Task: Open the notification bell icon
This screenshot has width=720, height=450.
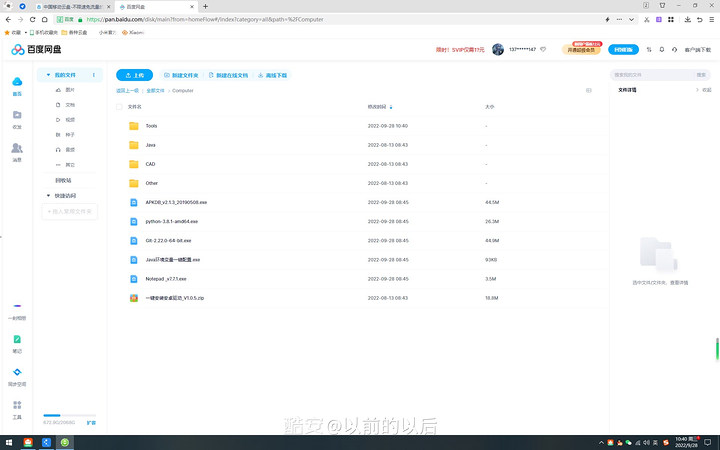Action: [662, 50]
